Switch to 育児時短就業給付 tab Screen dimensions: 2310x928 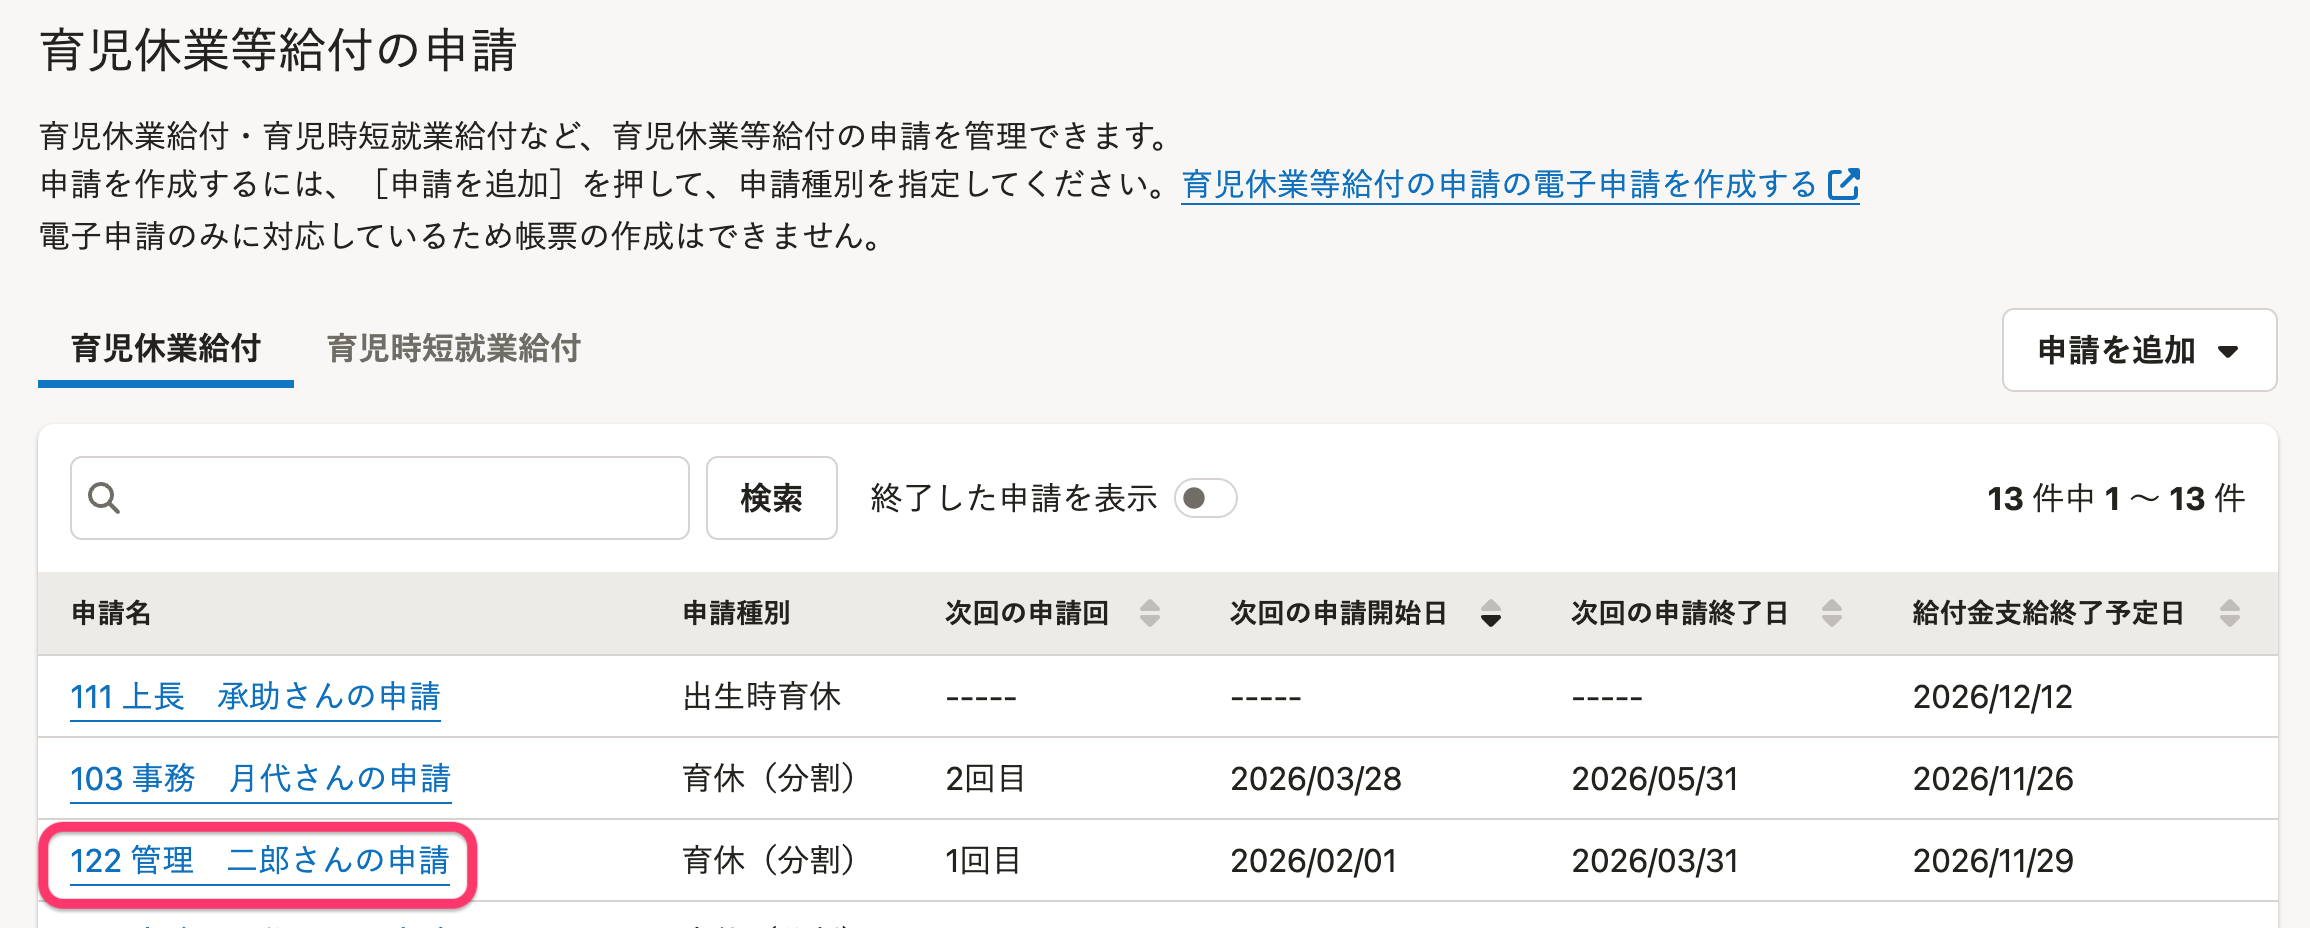point(453,349)
